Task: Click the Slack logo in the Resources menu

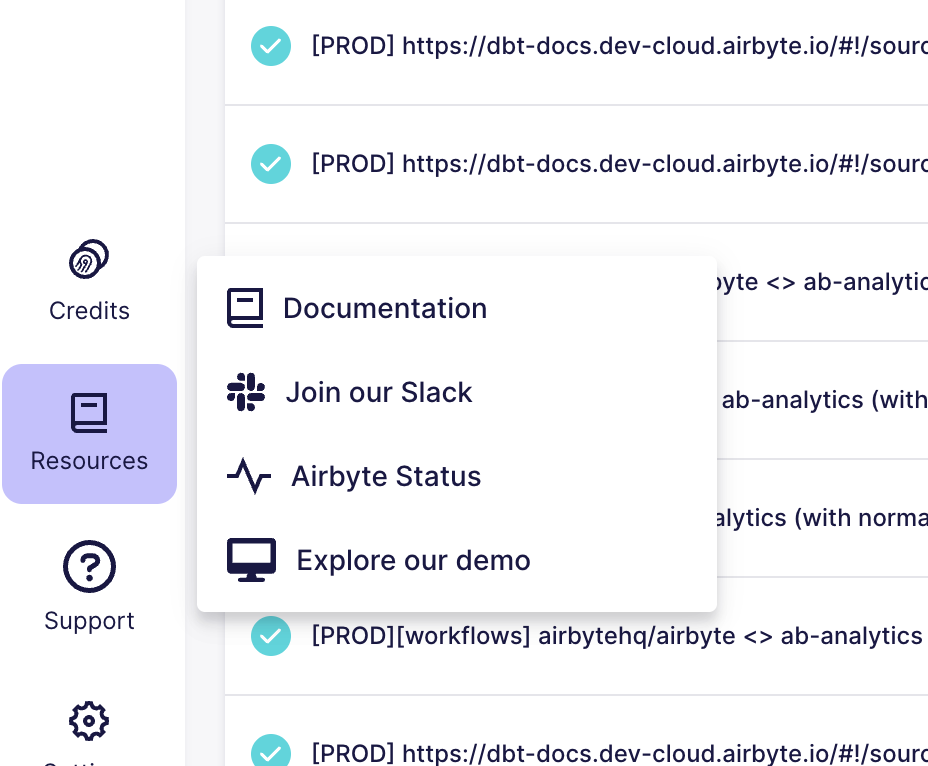Action: click(x=247, y=391)
